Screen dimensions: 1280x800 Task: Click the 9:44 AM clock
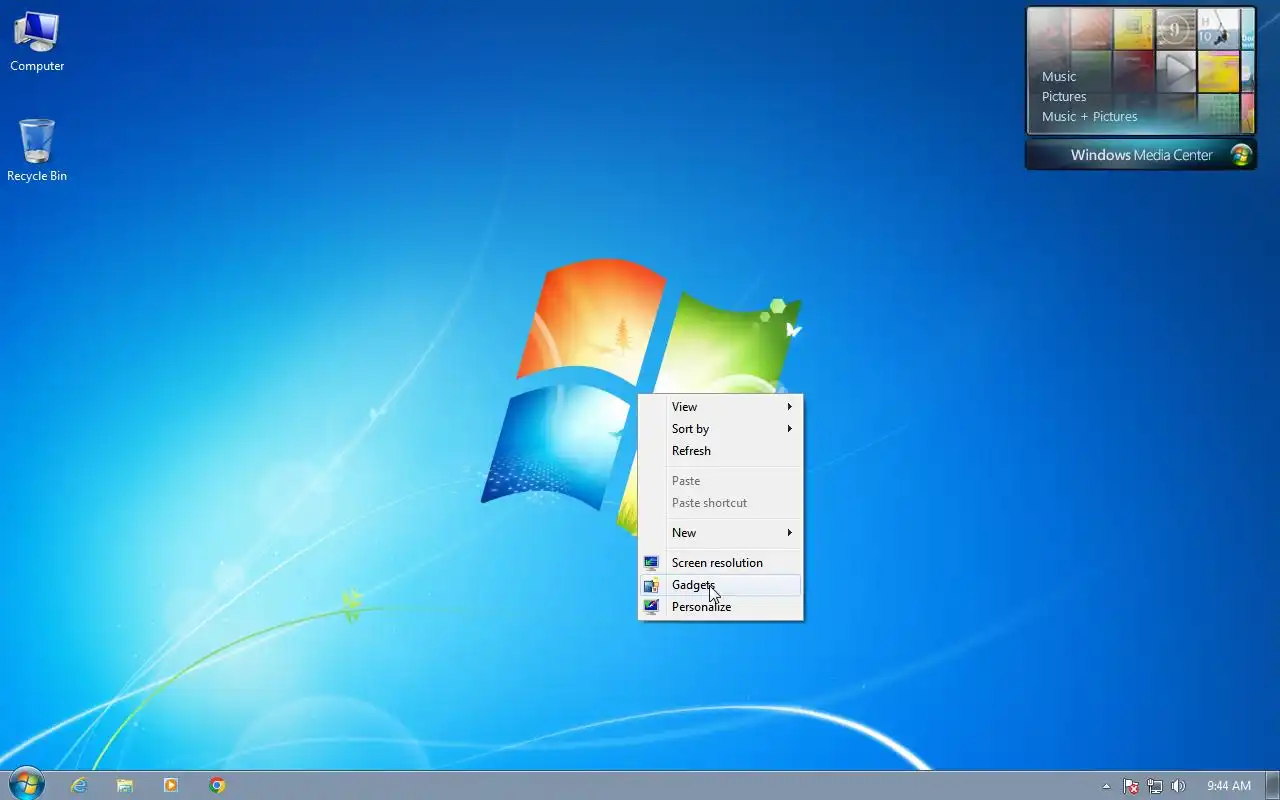pyautogui.click(x=1229, y=786)
